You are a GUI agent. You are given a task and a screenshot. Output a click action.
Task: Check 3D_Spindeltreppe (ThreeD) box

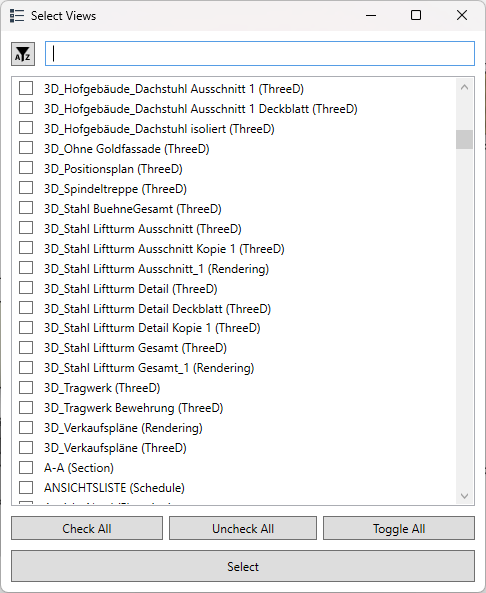tap(26, 188)
